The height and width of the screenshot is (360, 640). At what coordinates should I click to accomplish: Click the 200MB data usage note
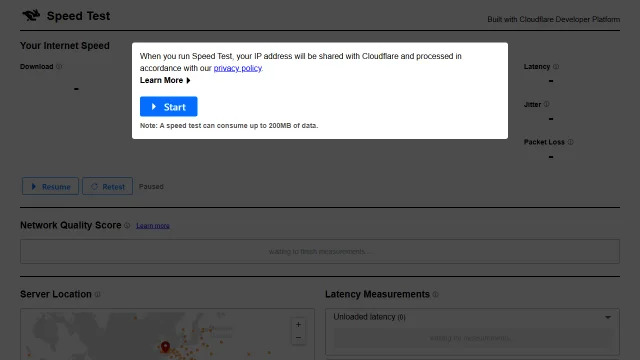pos(229,126)
